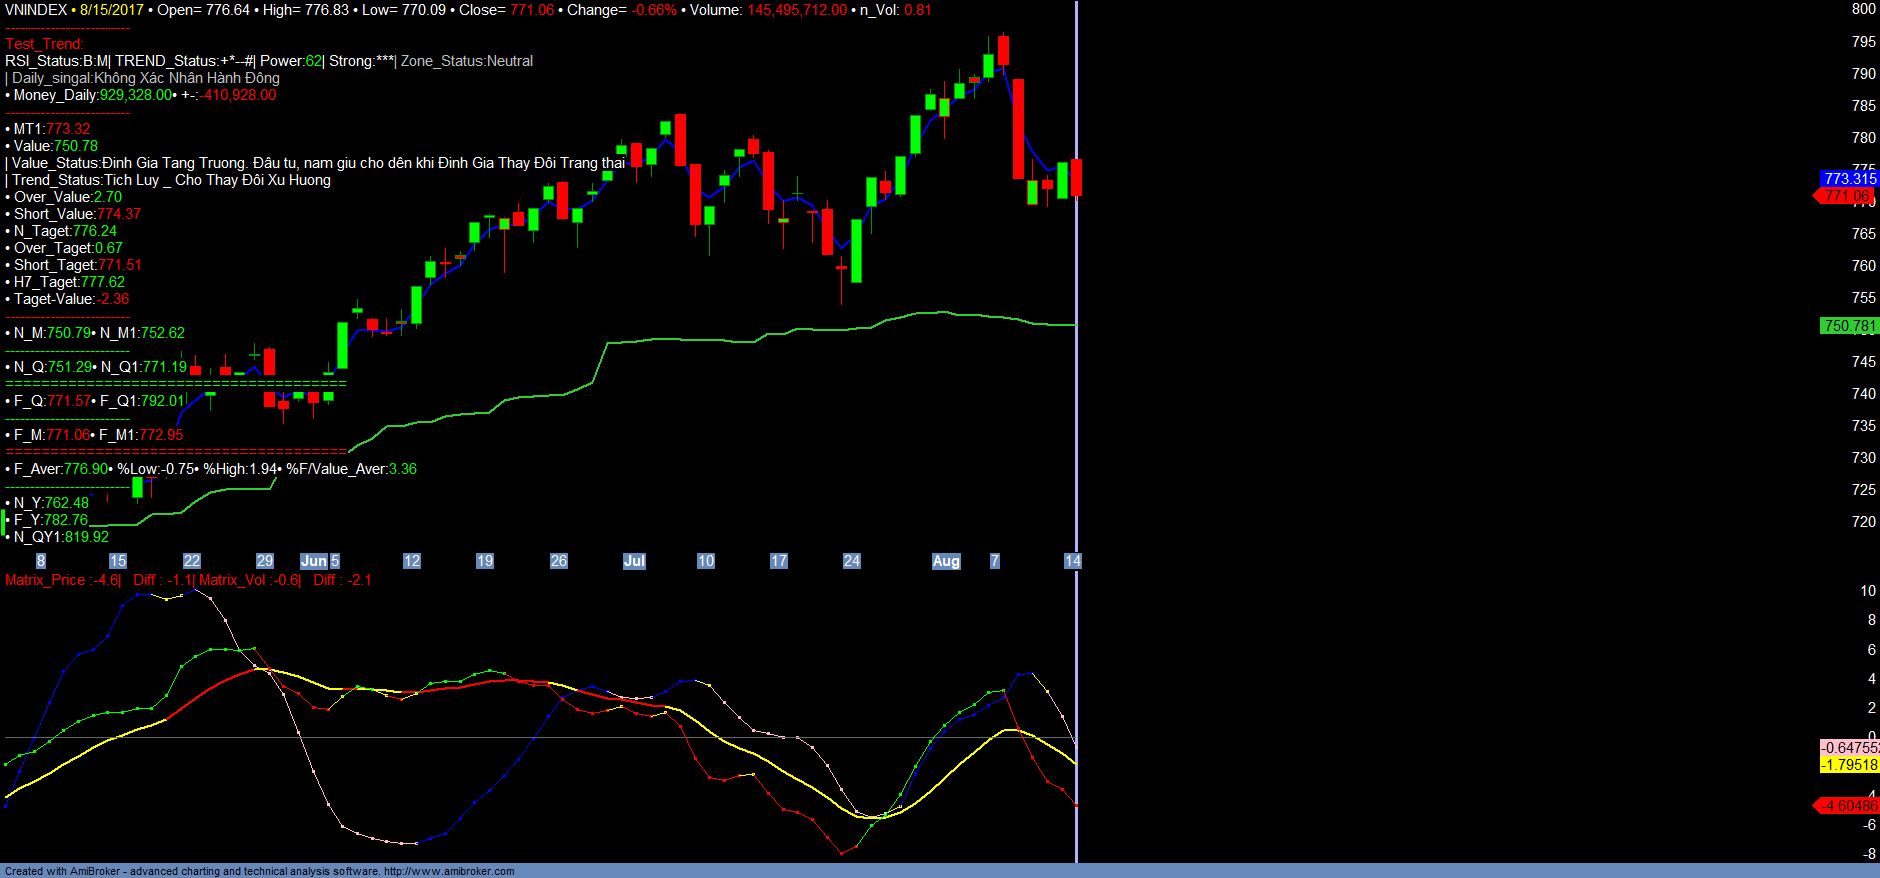1880x878 pixels.
Task: Click the 8/15/2017 date in header
Action: (x=111, y=10)
